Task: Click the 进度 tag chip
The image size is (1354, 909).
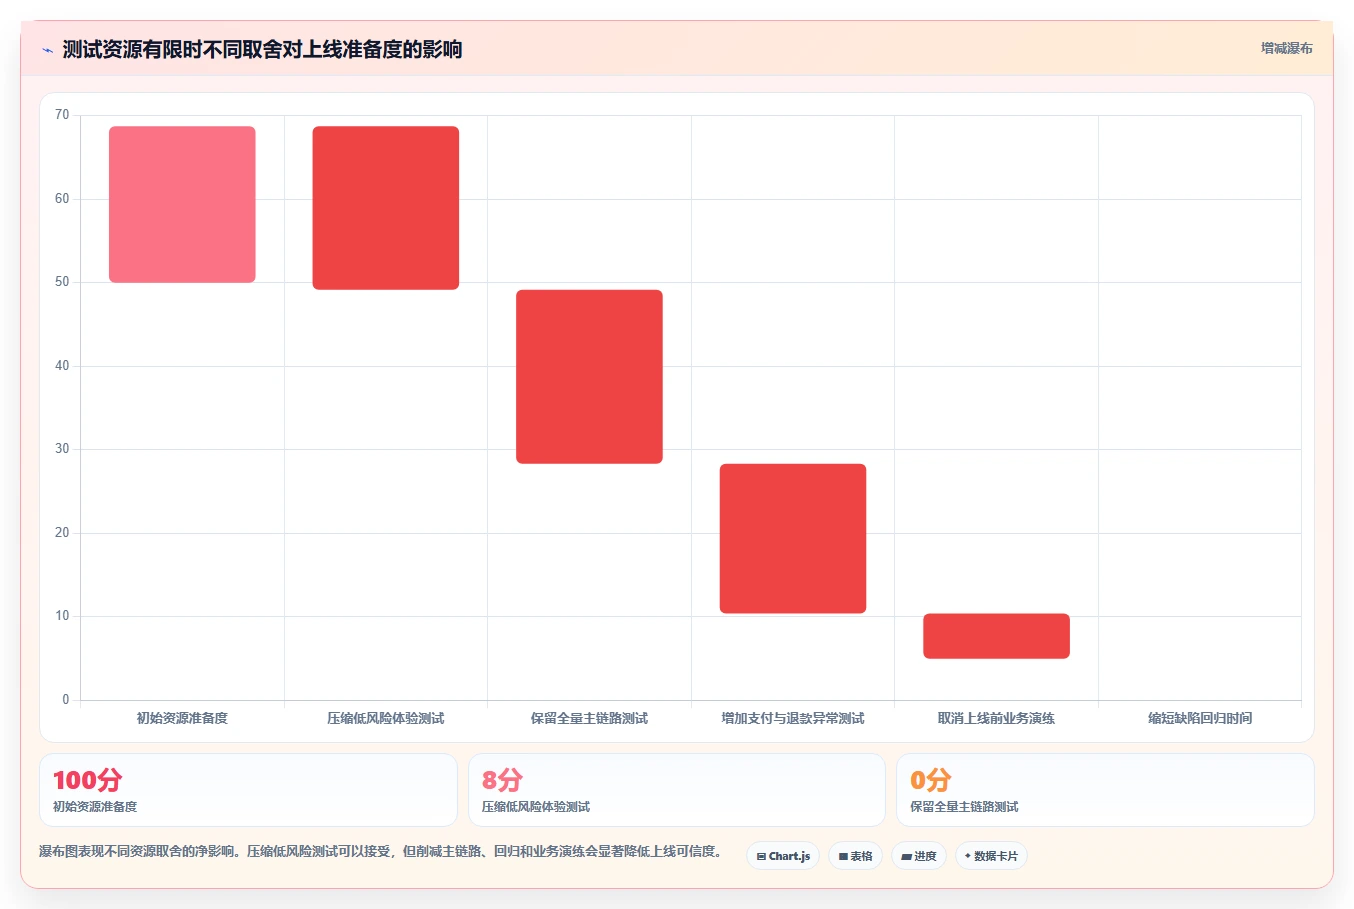Action: [919, 856]
